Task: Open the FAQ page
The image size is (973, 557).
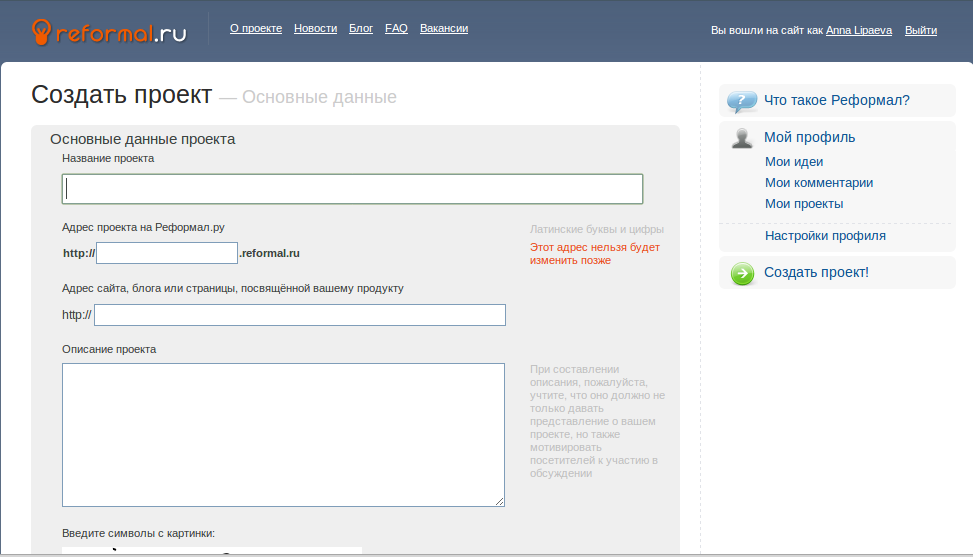Action: pyautogui.click(x=396, y=29)
